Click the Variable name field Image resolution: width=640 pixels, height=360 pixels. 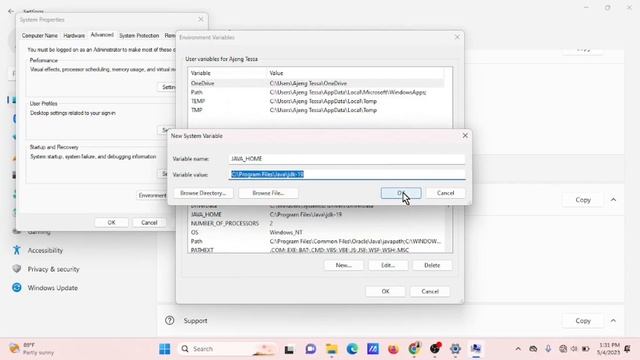pyautogui.click(x=347, y=159)
